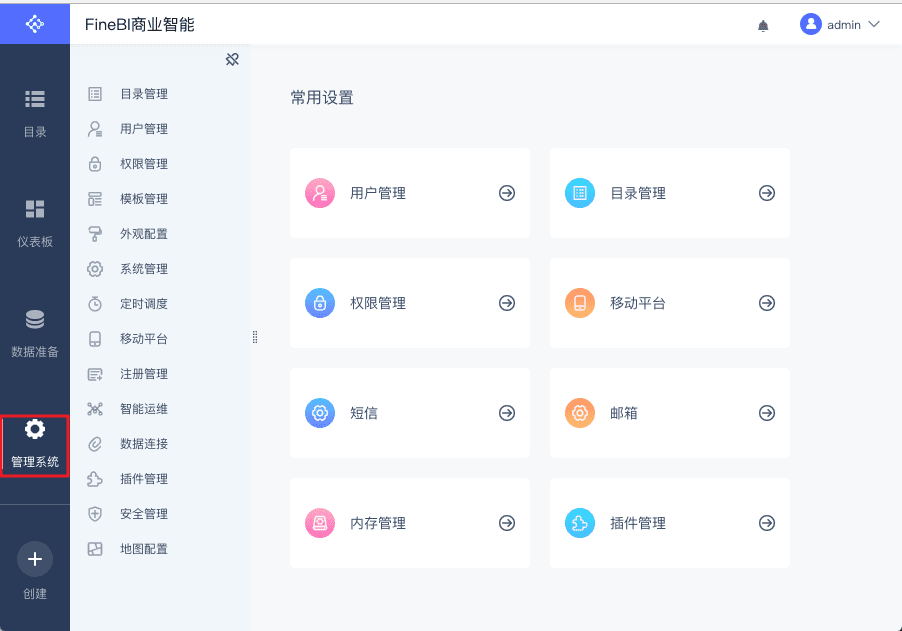This screenshot has height=631, width=902.
Task: Click the notification bell icon
Action: pos(764,25)
